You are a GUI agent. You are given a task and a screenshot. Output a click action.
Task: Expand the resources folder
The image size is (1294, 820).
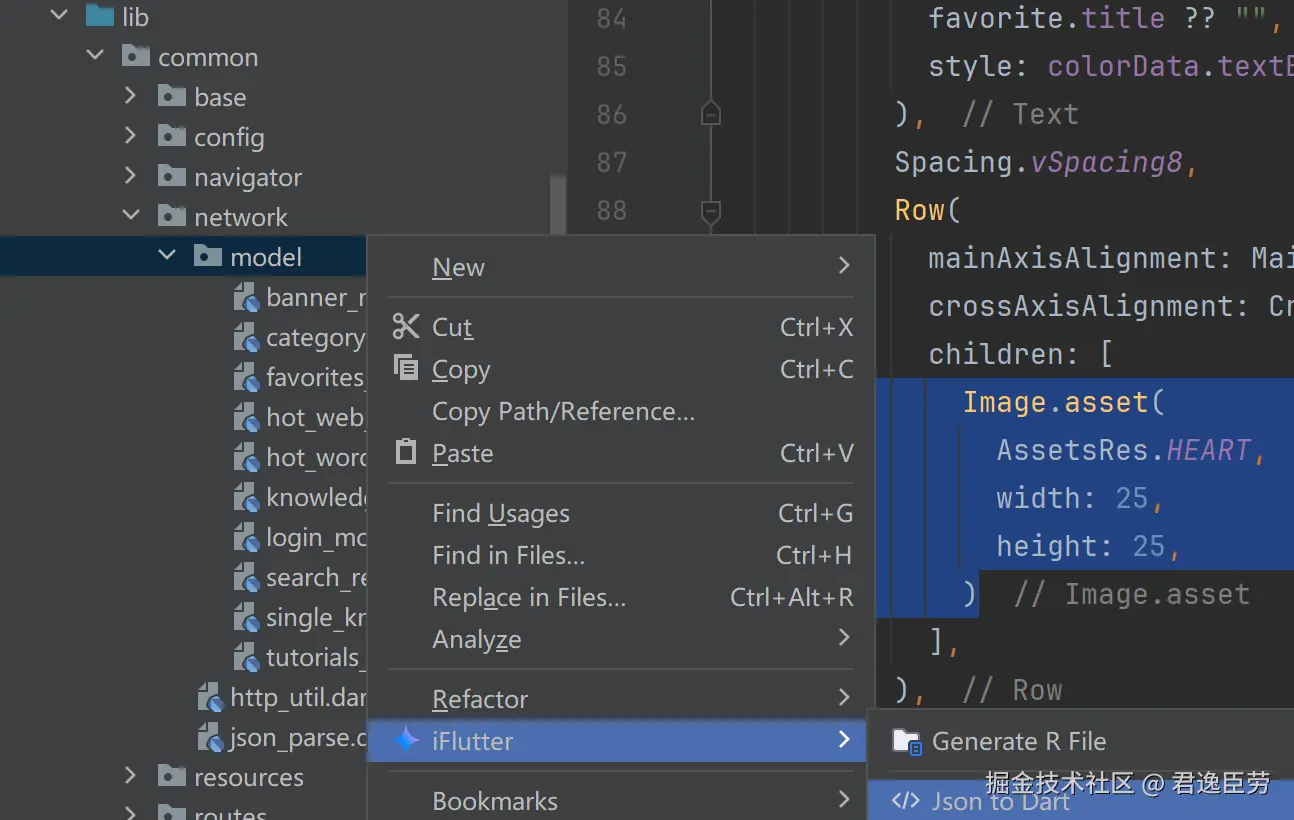click(x=130, y=776)
